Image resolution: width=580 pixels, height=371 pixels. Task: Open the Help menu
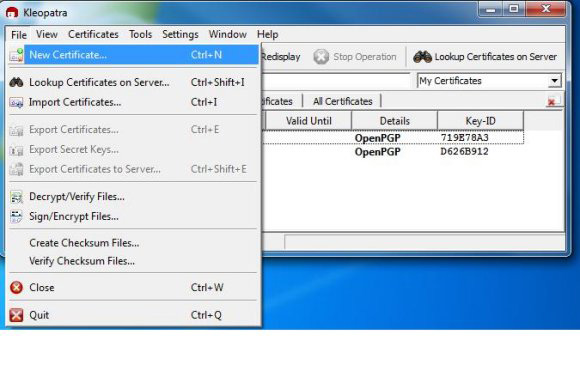click(x=267, y=34)
